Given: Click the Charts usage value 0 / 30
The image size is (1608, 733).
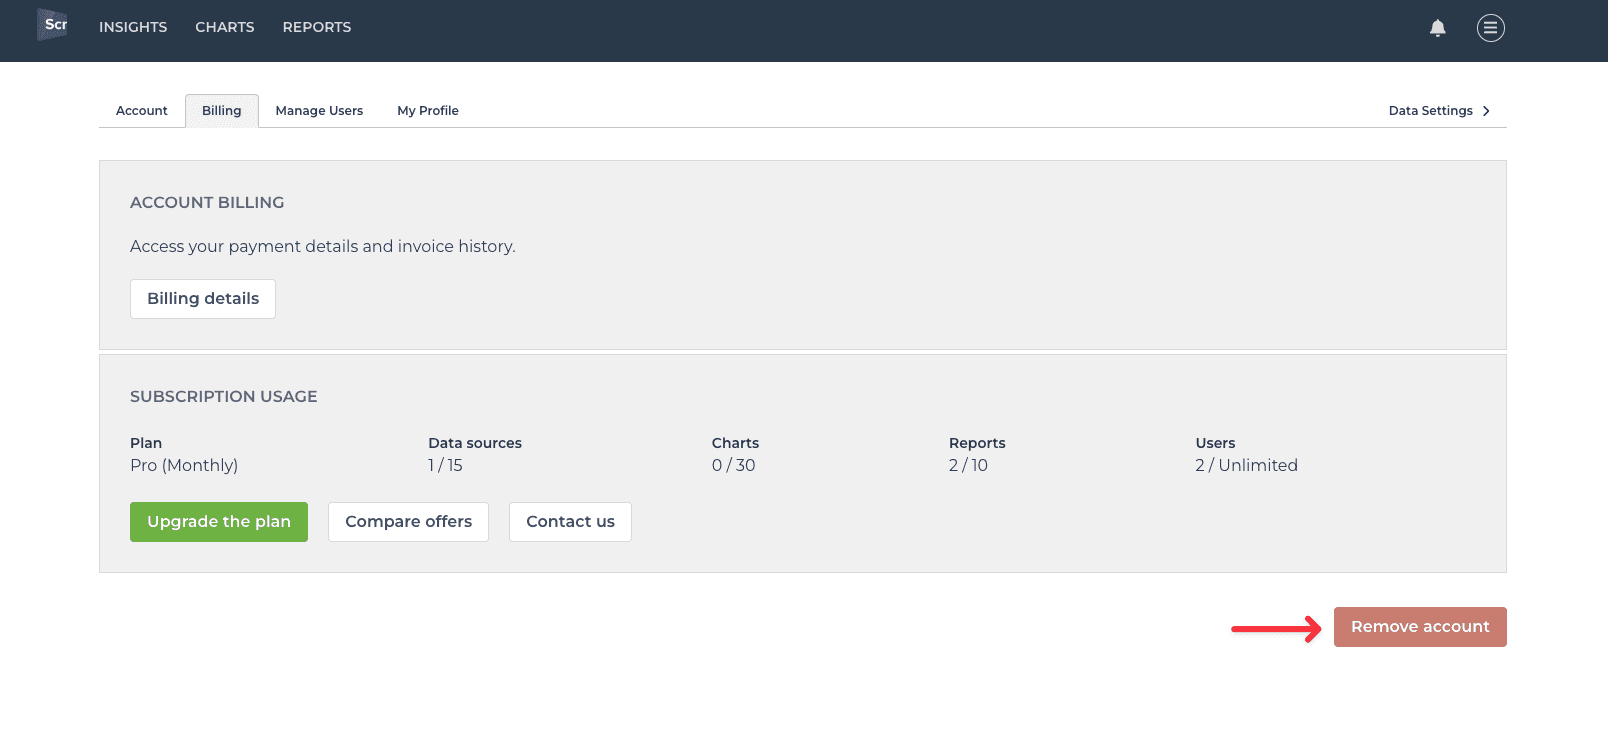Looking at the screenshot, I should click(x=734, y=465).
